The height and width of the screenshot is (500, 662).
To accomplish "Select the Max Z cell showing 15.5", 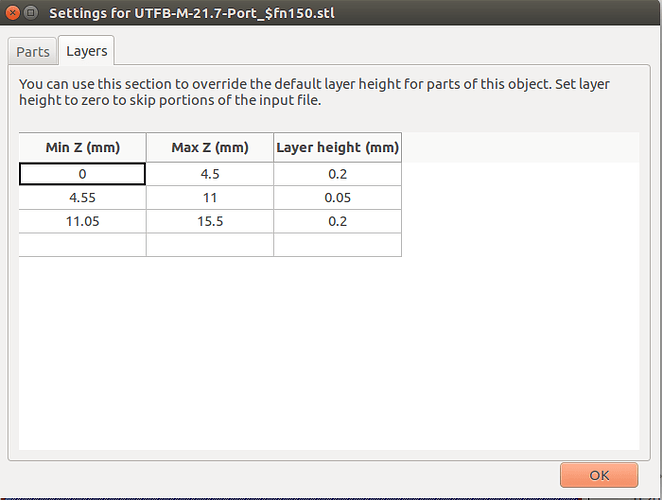I will 210,221.
